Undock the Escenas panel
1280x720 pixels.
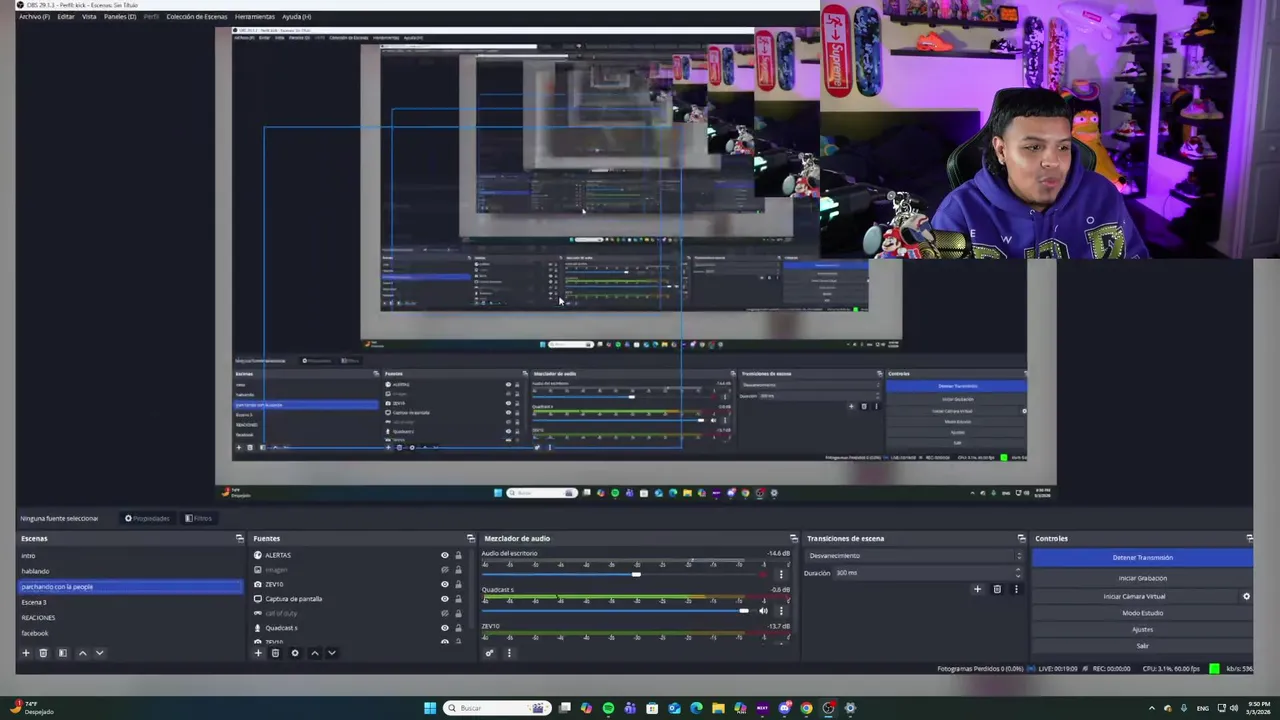(x=239, y=538)
